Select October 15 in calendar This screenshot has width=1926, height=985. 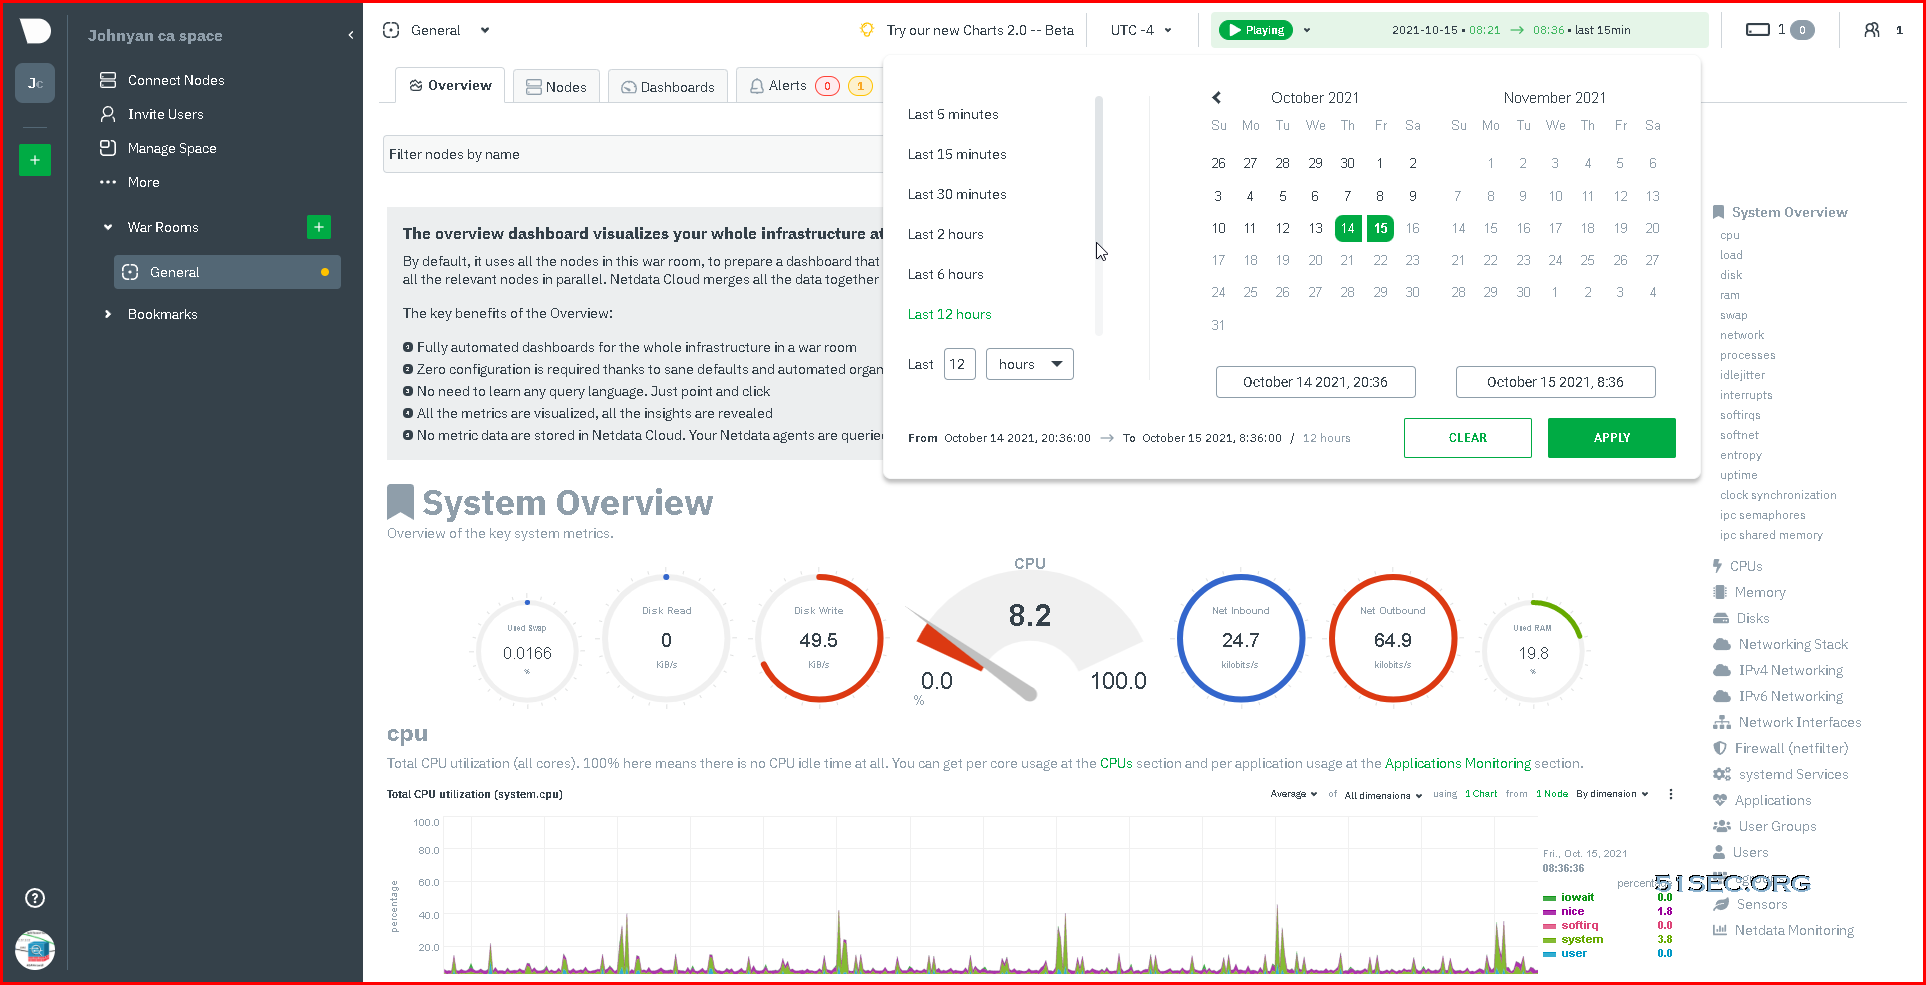click(x=1381, y=228)
